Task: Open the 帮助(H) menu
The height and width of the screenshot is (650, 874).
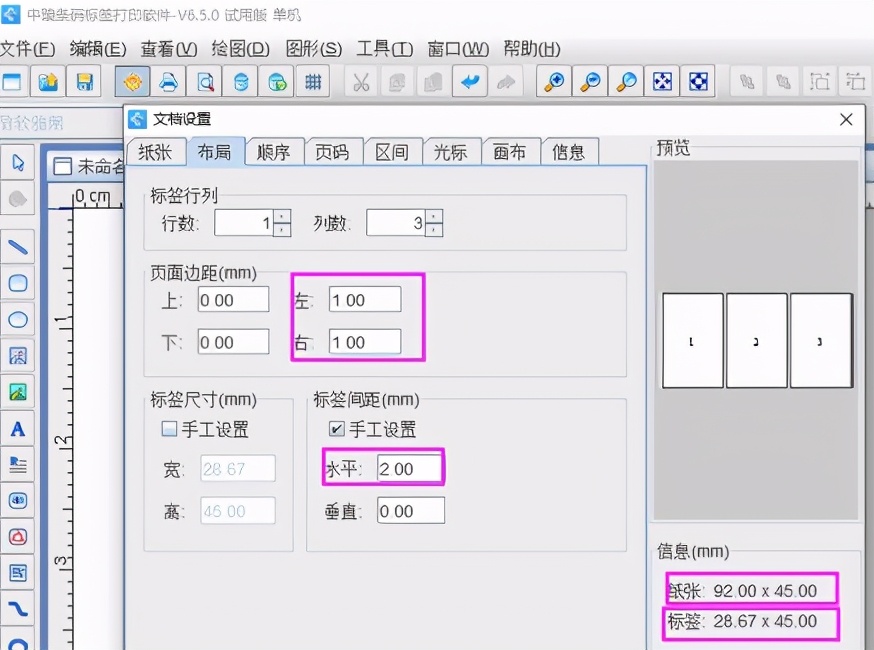Action: tap(532, 49)
